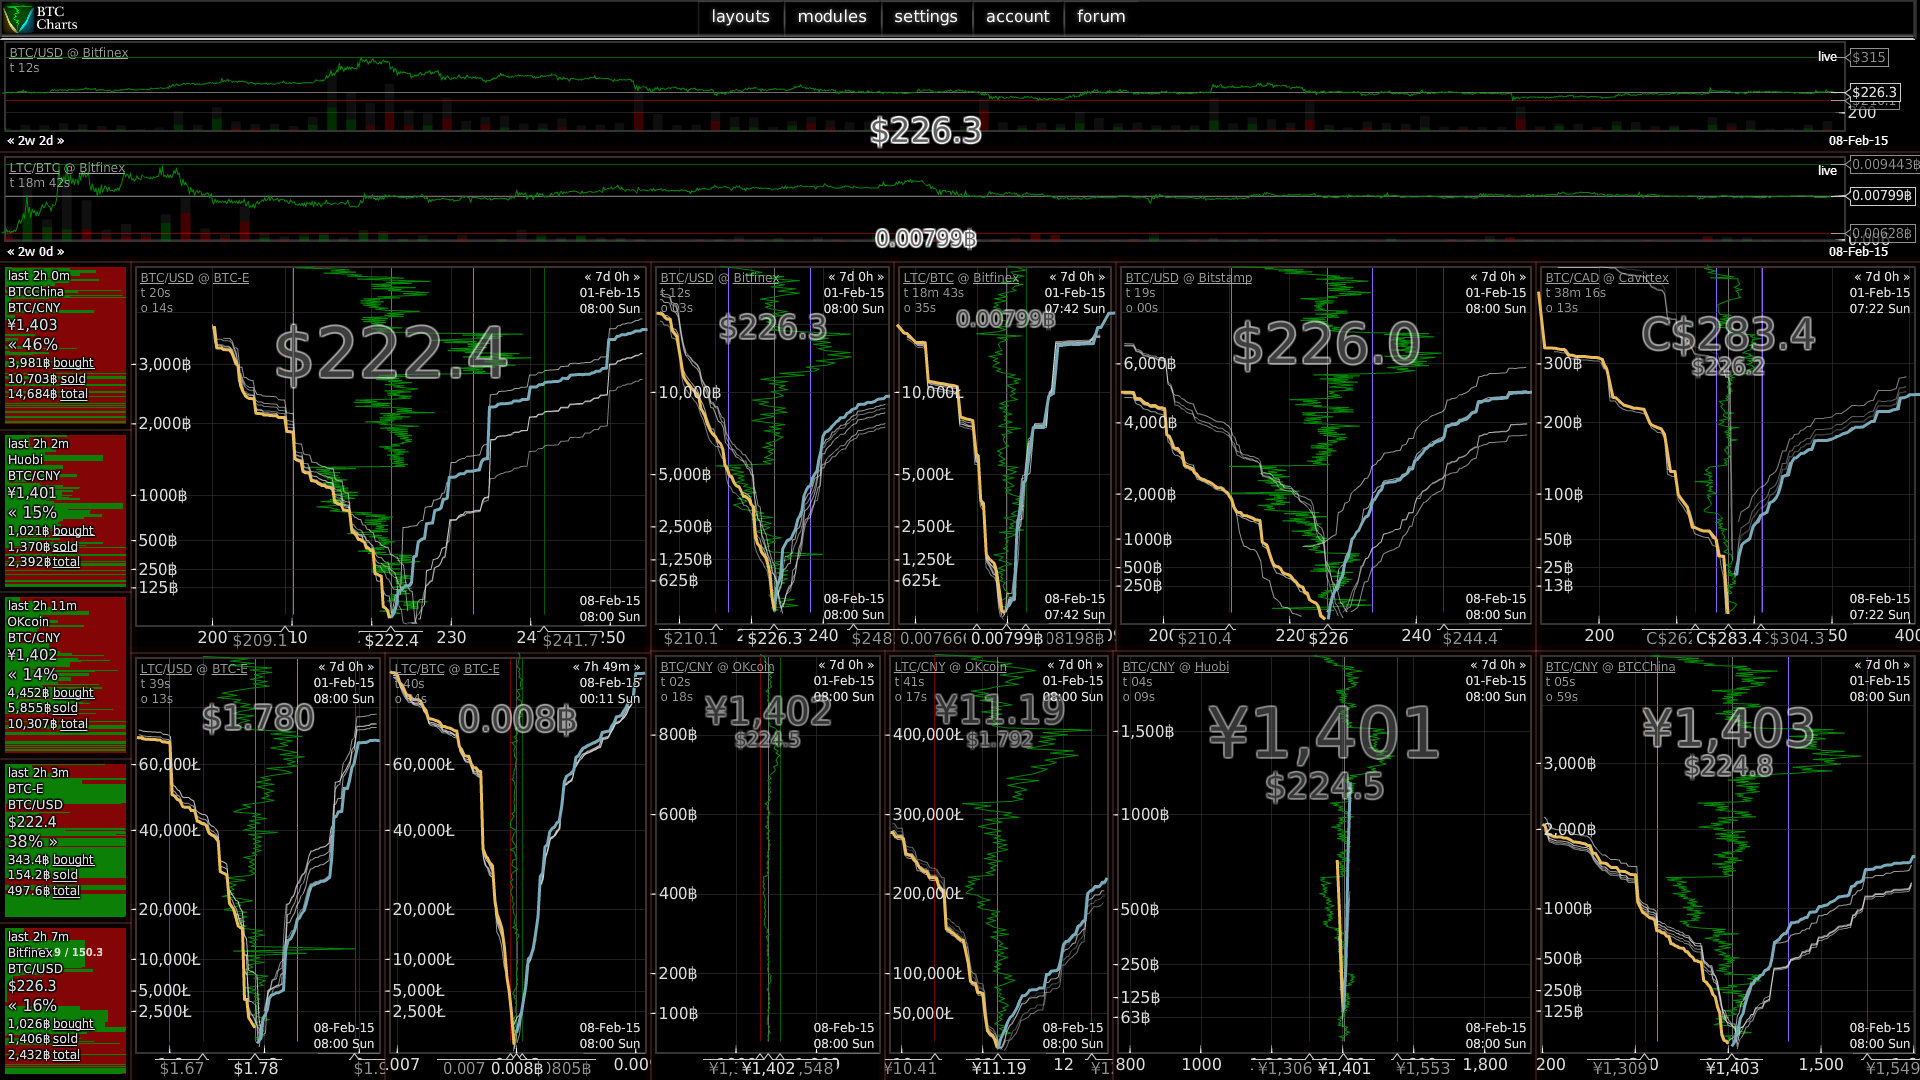This screenshot has height=1080, width=1920.
Task: Click '1,026฿ bought' in Bitfinex sidebar panel
Action: point(51,1024)
